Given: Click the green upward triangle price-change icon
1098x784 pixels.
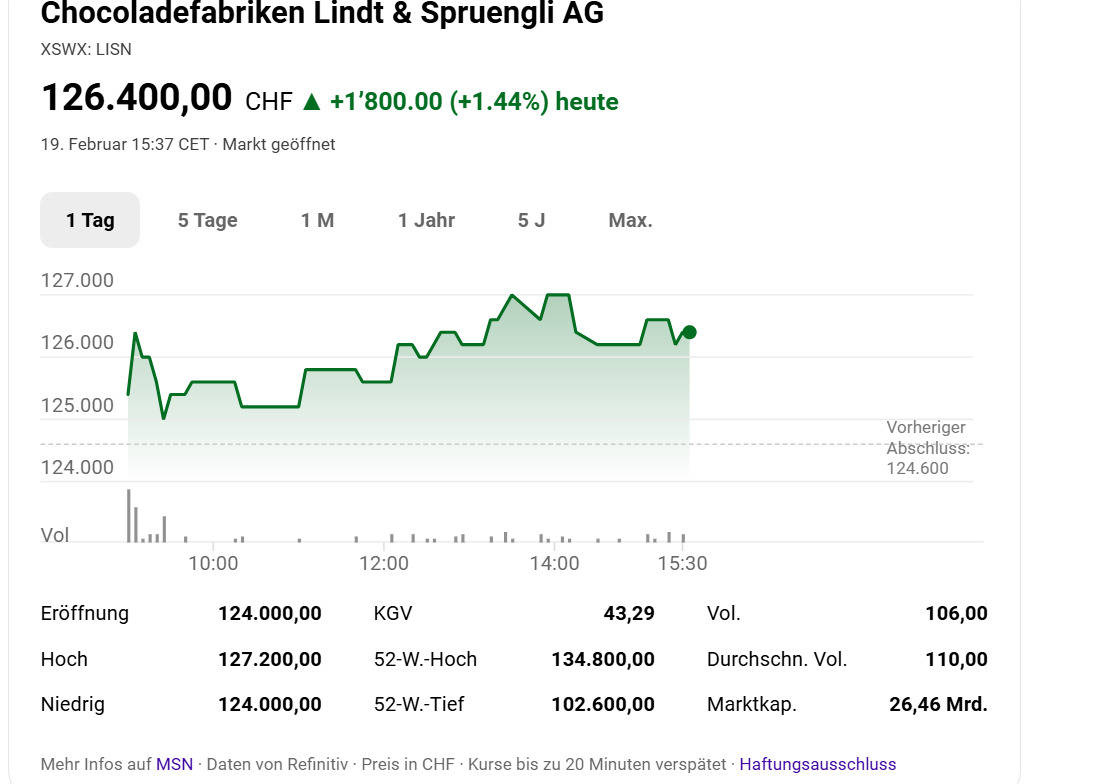Looking at the screenshot, I should click(x=311, y=101).
